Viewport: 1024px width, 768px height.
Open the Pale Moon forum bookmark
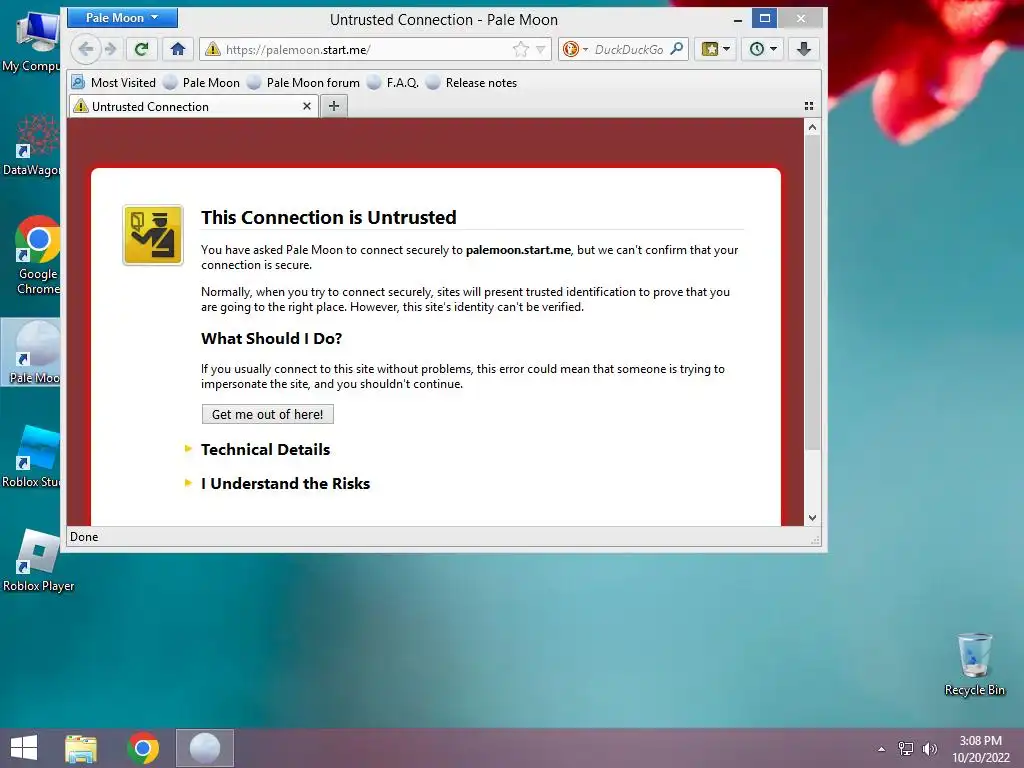304,82
